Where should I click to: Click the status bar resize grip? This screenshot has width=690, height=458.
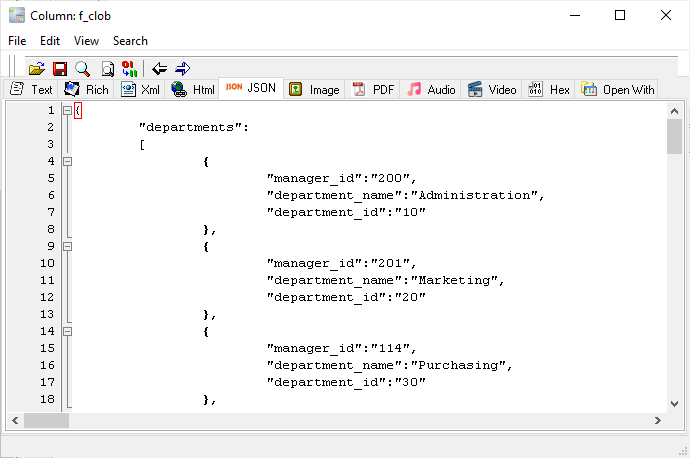pyautogui.click(x=684, y=451)
